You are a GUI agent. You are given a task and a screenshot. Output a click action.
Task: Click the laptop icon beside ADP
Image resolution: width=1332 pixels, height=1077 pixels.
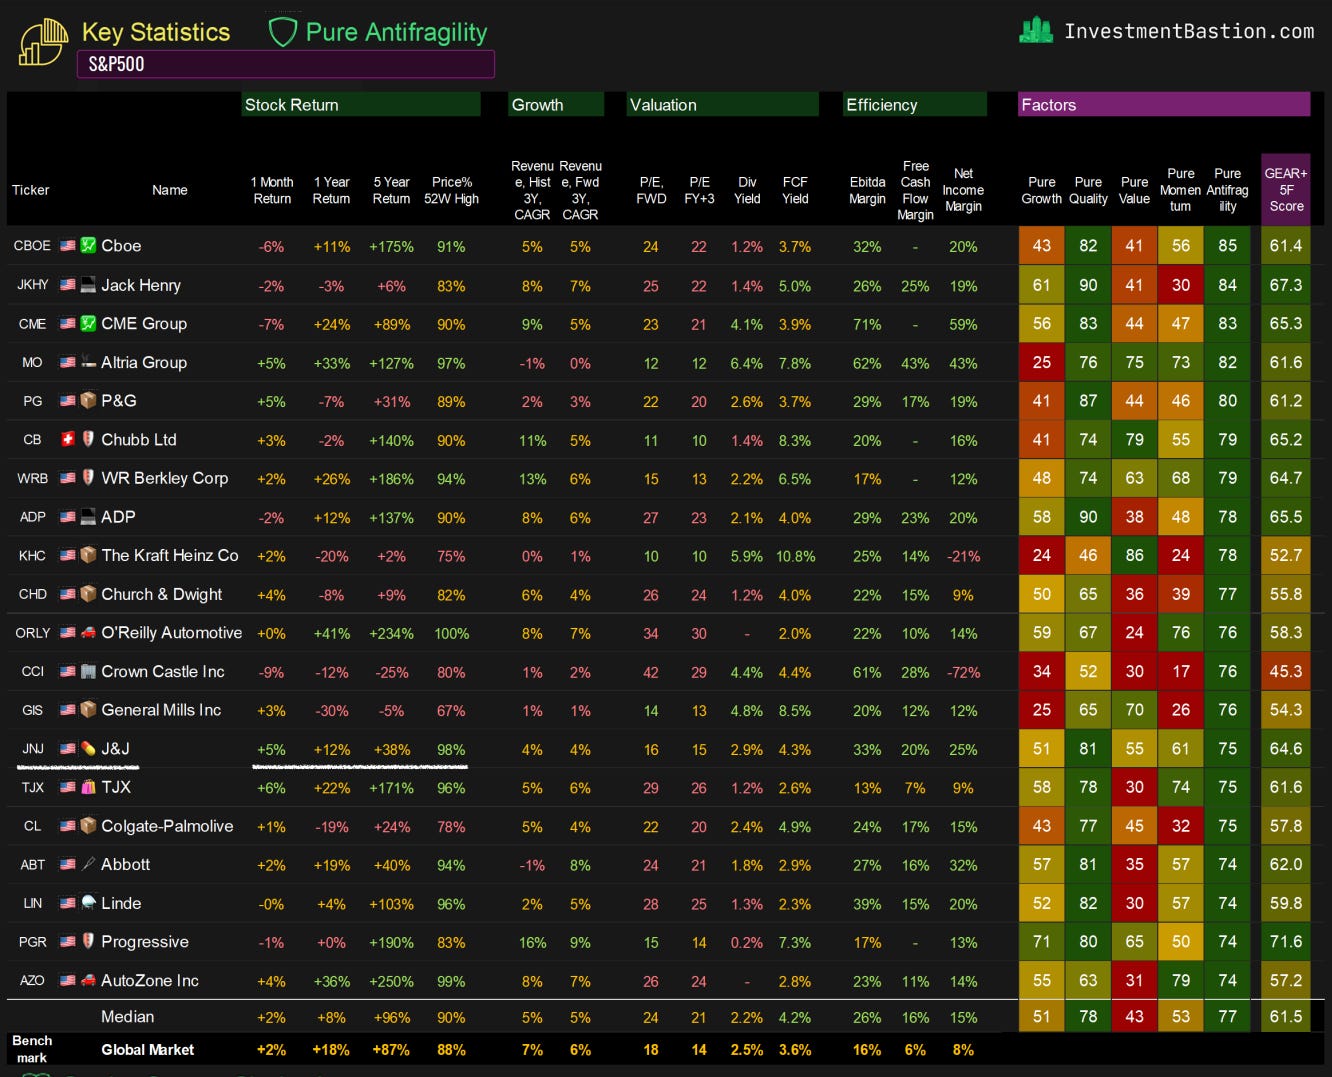(x=88, y=517)
